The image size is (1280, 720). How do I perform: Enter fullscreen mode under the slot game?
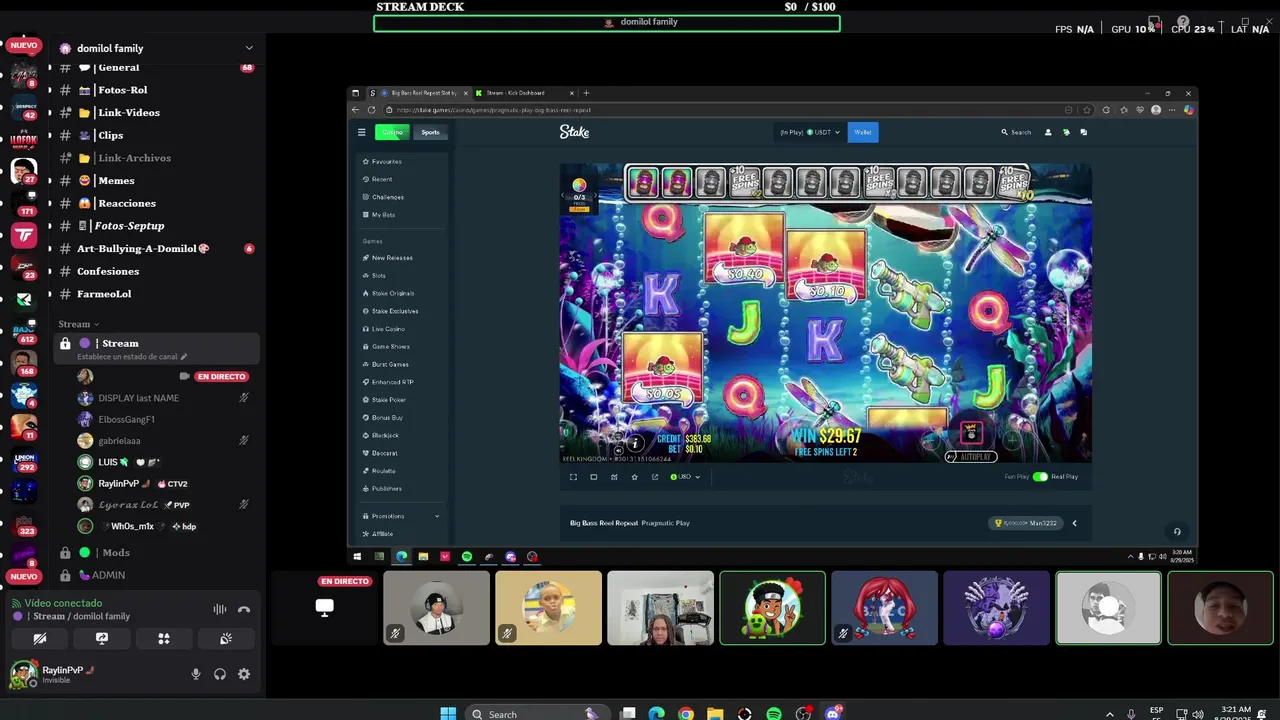pyautogui.click(x=574, y=477)
